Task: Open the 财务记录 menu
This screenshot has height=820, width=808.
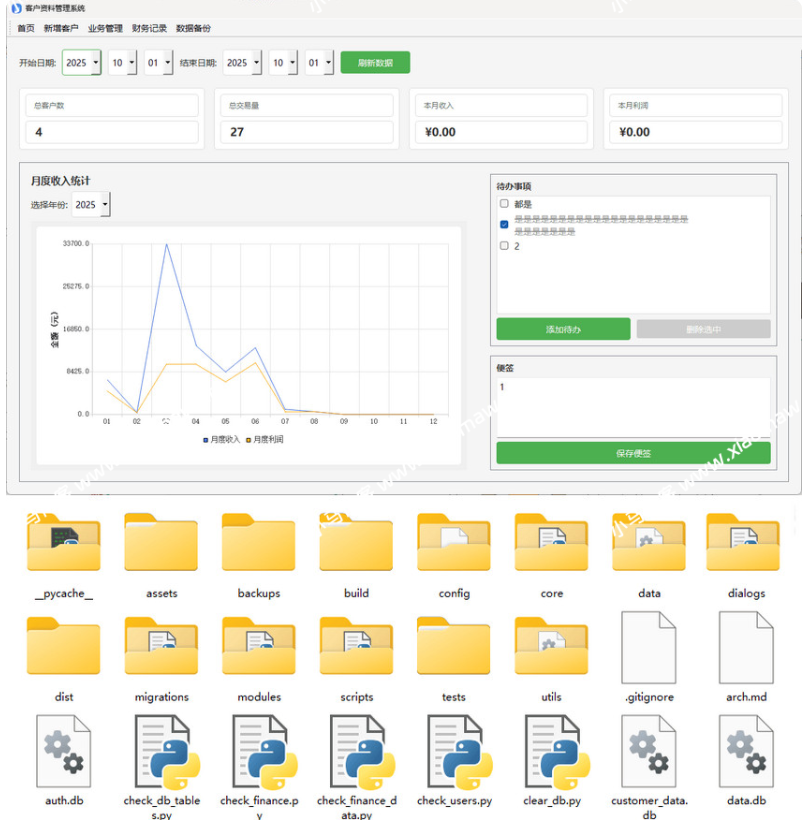Action: click(x=149, y=28)
